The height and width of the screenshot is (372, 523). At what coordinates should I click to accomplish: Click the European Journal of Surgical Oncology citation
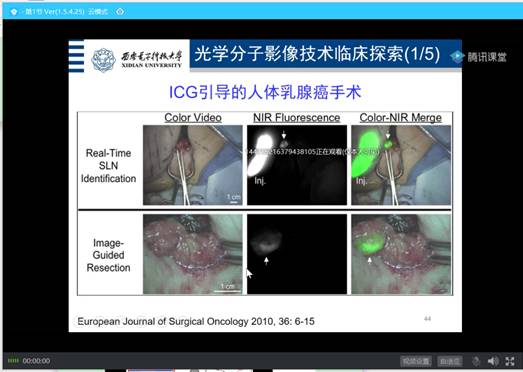coord(196,322)
